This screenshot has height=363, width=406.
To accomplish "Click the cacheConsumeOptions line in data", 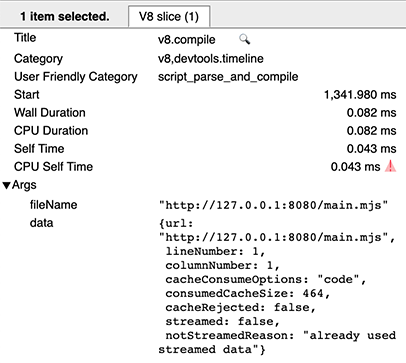I will tap(266, 279).
